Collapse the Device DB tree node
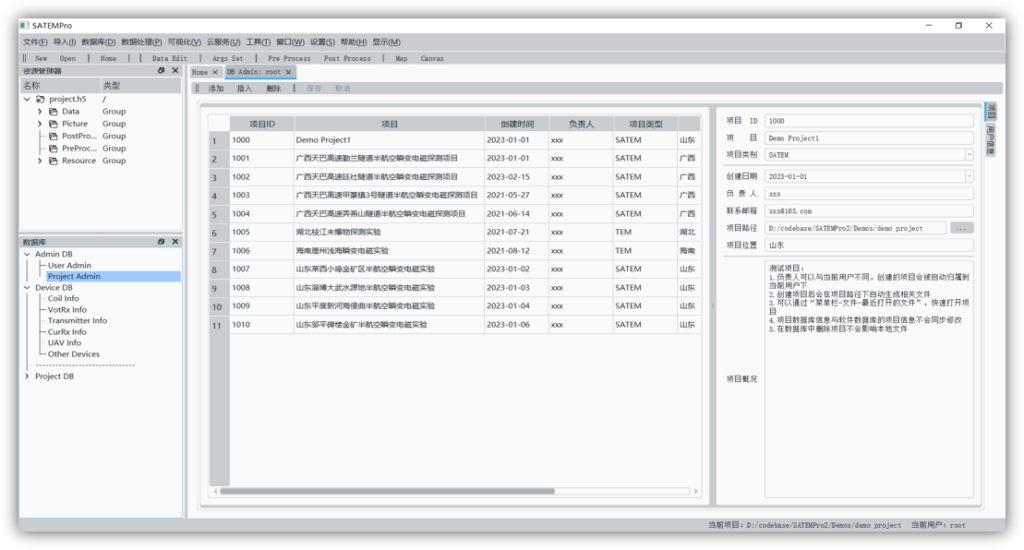Image resolution: width=1024 pixels, height=550 pixels. pyautogui.click(x=27, y=287)
